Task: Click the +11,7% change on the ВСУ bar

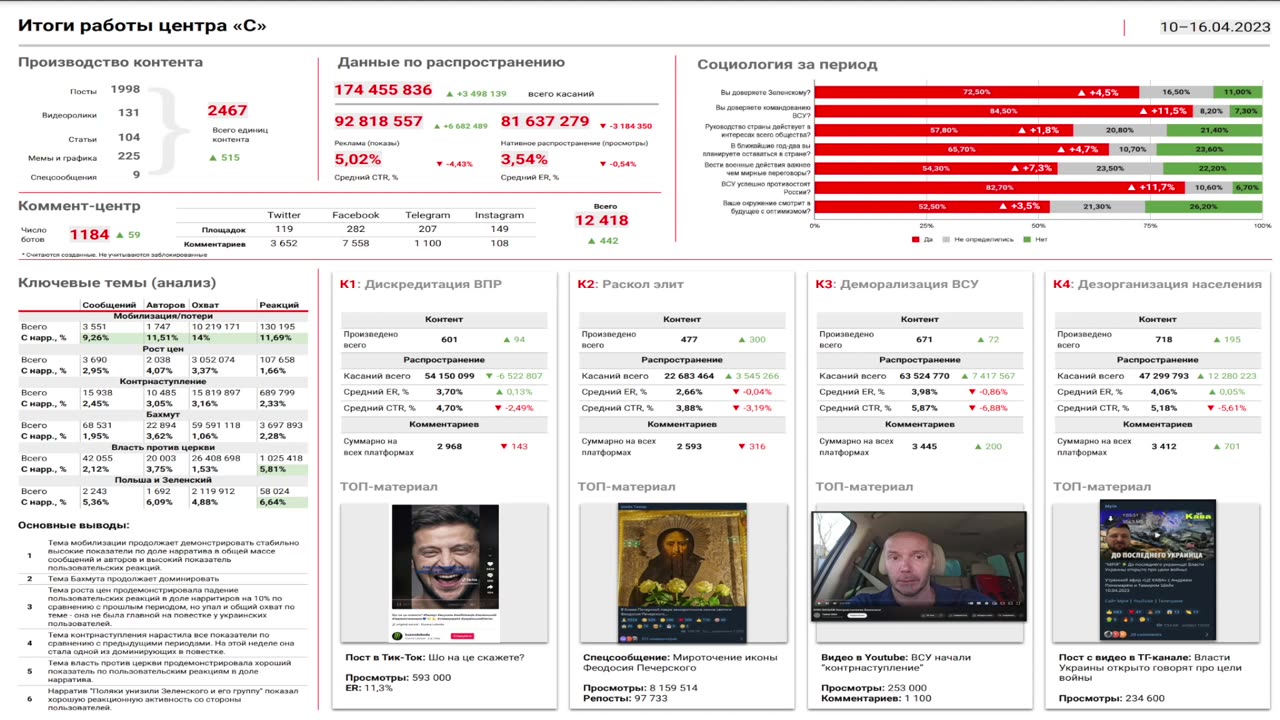Action: (1152, 187)
